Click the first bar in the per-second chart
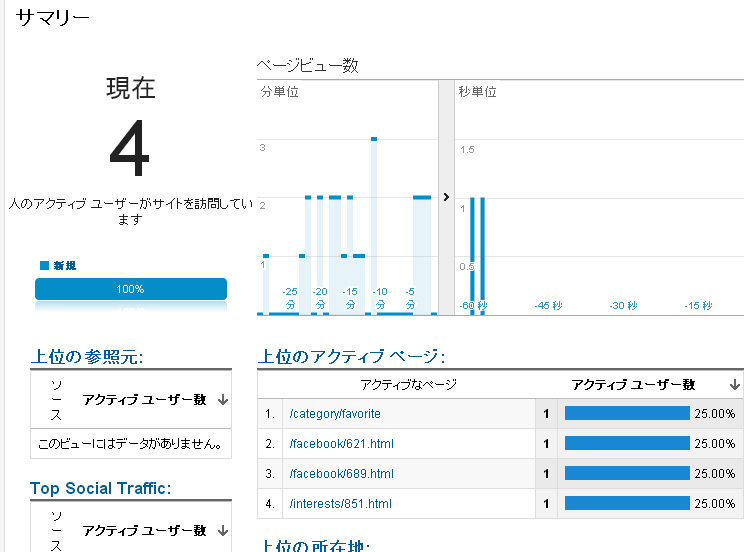Image resolution: width=744 pixels, height=552 pixels. (x=472, y=256)
